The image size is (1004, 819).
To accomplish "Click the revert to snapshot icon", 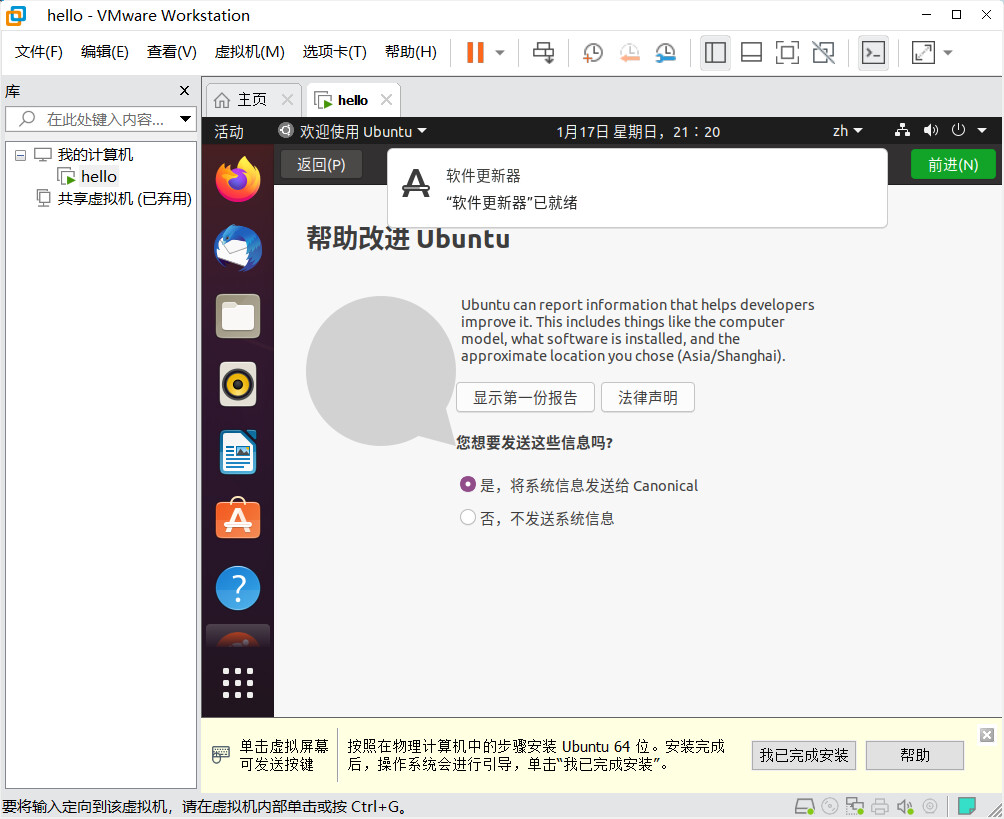I will coord(629,53).
